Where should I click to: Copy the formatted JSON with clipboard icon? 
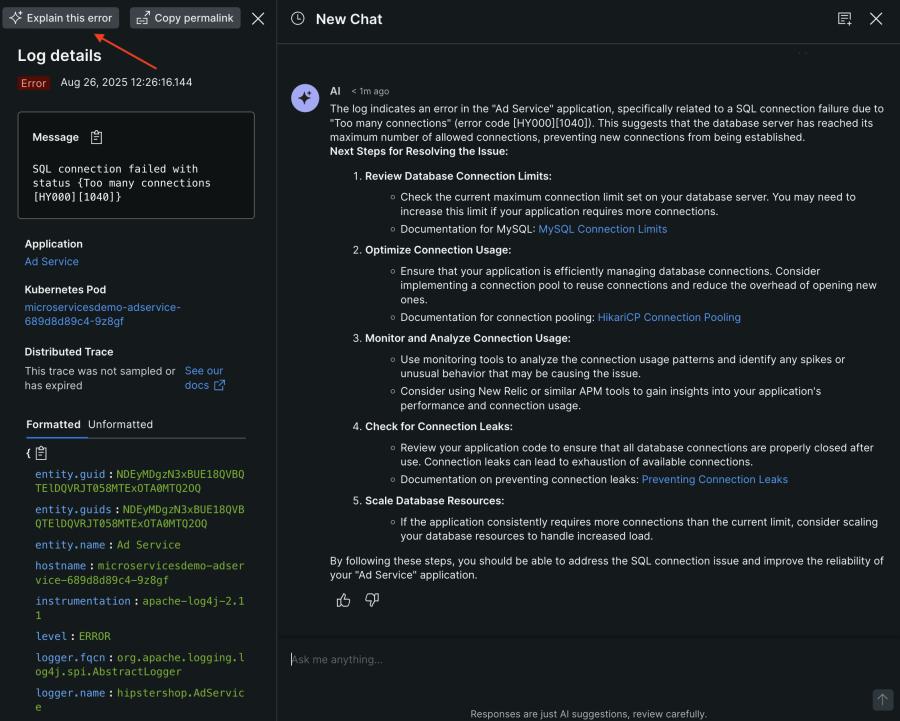tap(41, 453)
